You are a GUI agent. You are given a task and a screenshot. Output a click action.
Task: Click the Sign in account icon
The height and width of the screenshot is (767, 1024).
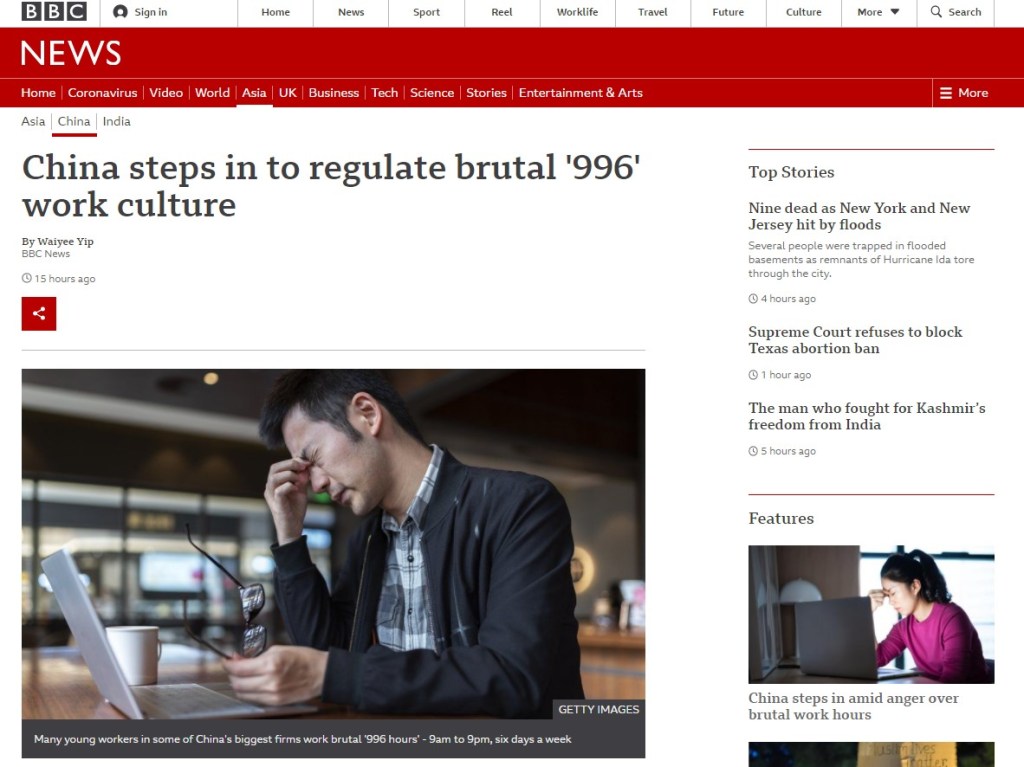(x=121, y=12)
